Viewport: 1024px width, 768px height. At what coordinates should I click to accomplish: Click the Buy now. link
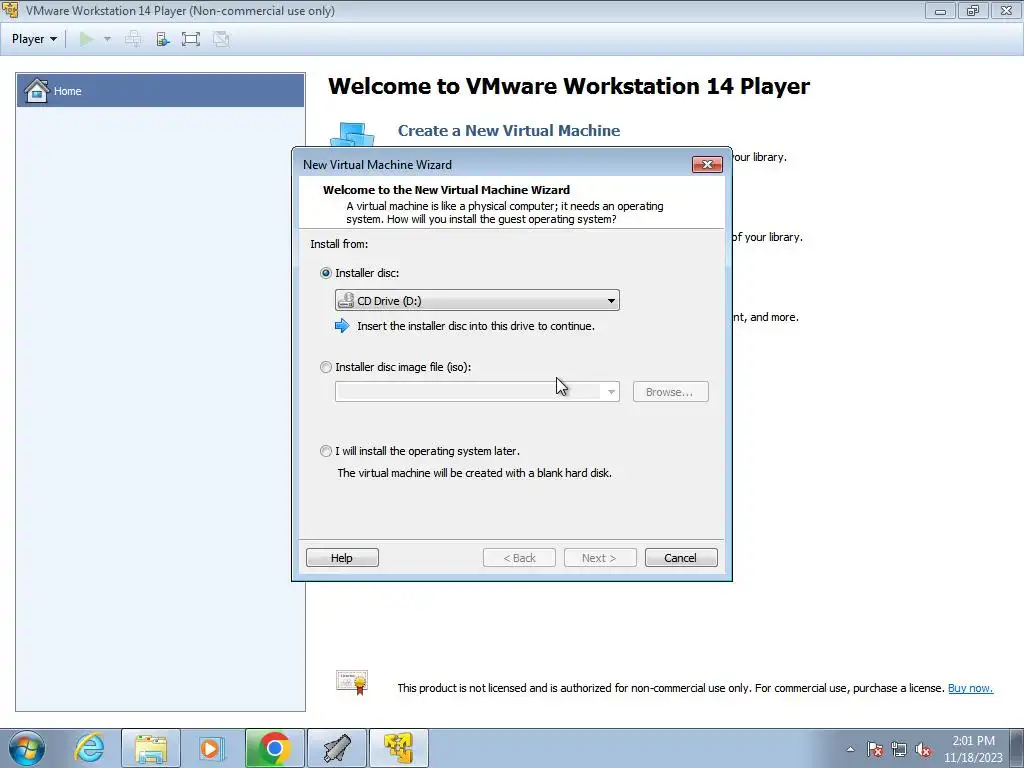(x=970, y=688)
